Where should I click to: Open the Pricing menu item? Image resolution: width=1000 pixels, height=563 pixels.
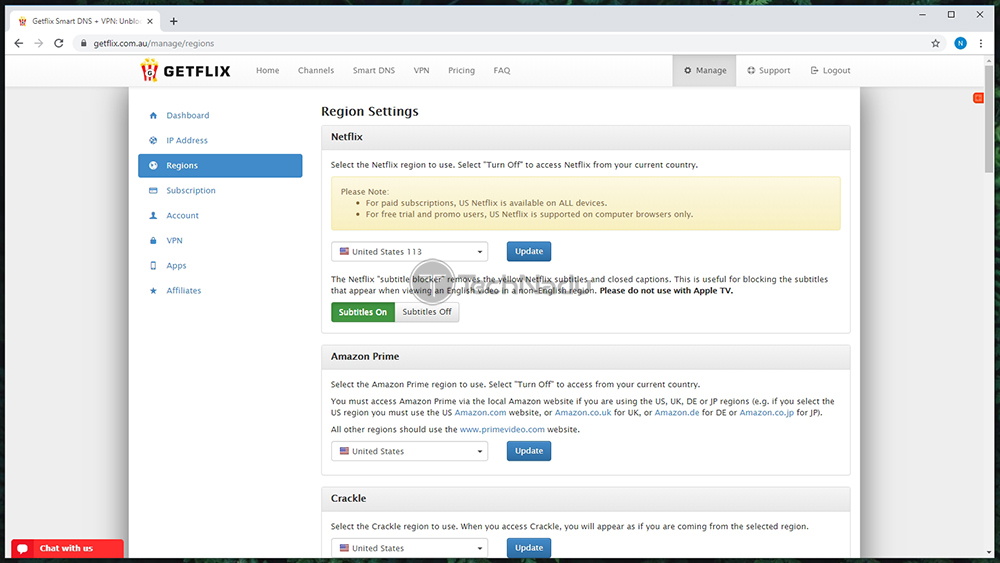pos(461,70)
